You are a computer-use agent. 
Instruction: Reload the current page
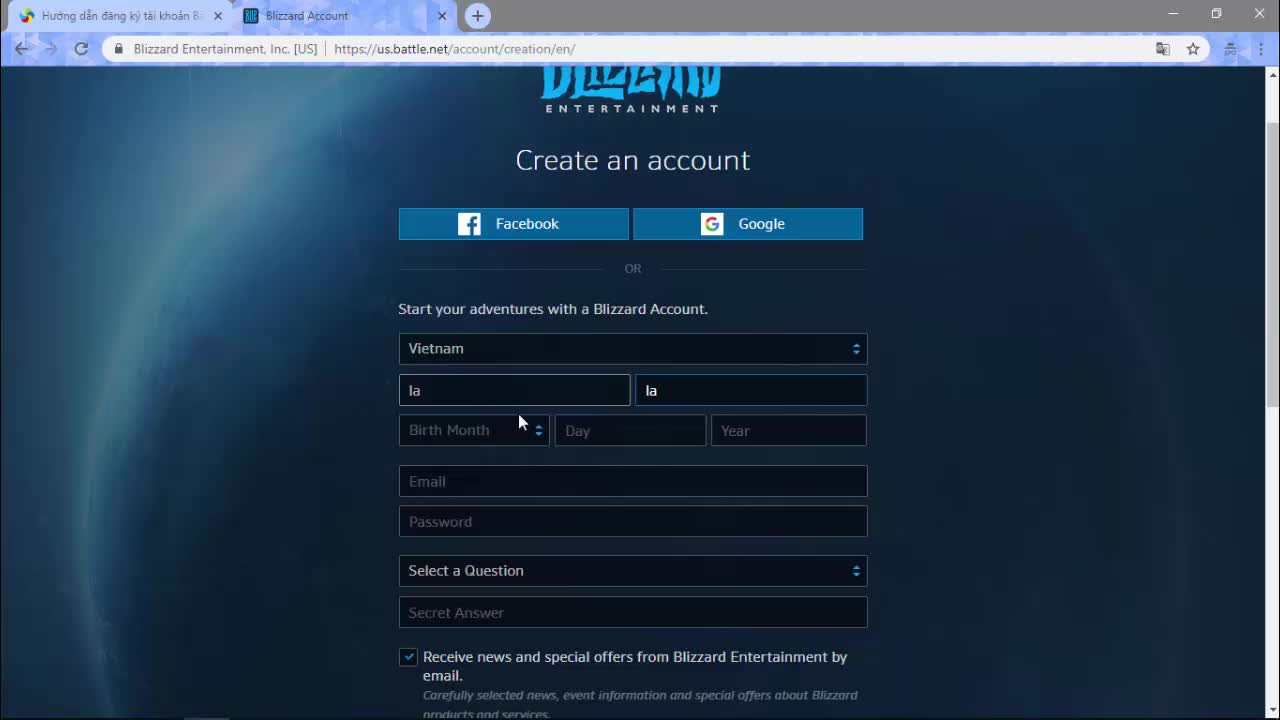81,49
